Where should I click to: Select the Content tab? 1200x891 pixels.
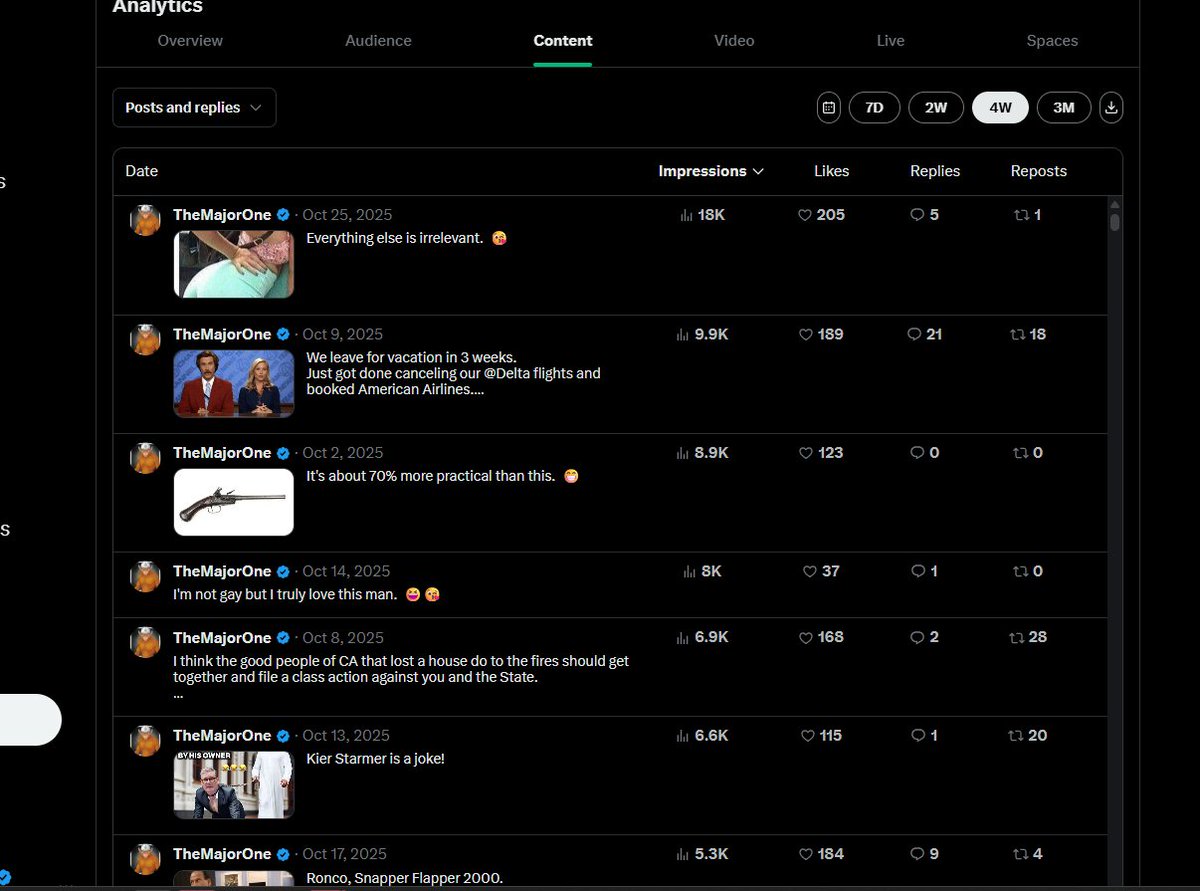(563, 41)
